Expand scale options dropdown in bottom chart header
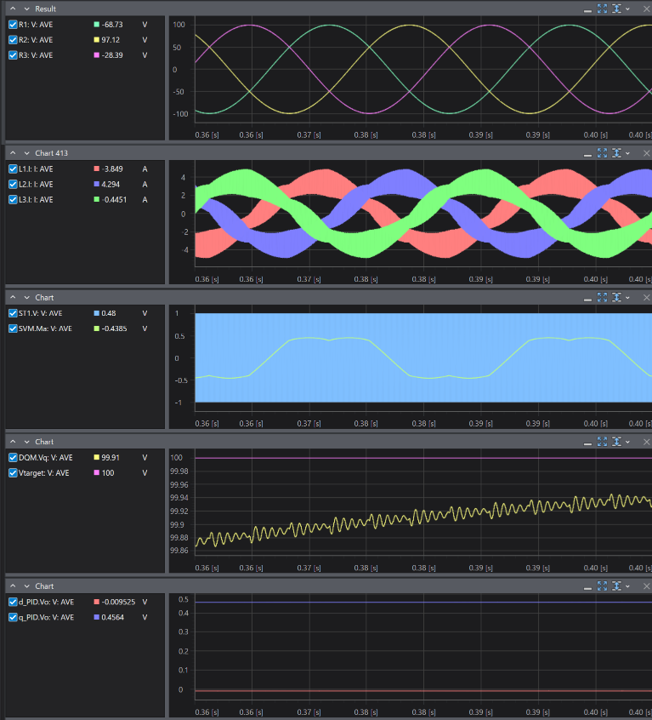652x720 pixels. [x=628, y=586]
